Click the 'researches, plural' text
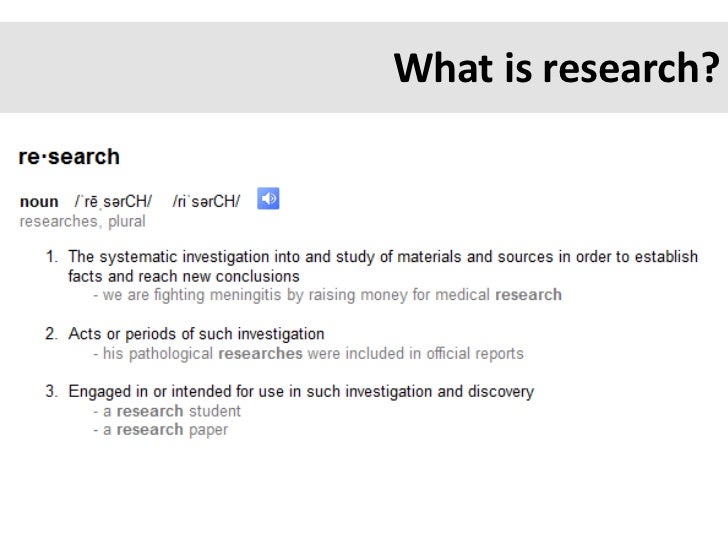728x546 pixels. point(83,221)
